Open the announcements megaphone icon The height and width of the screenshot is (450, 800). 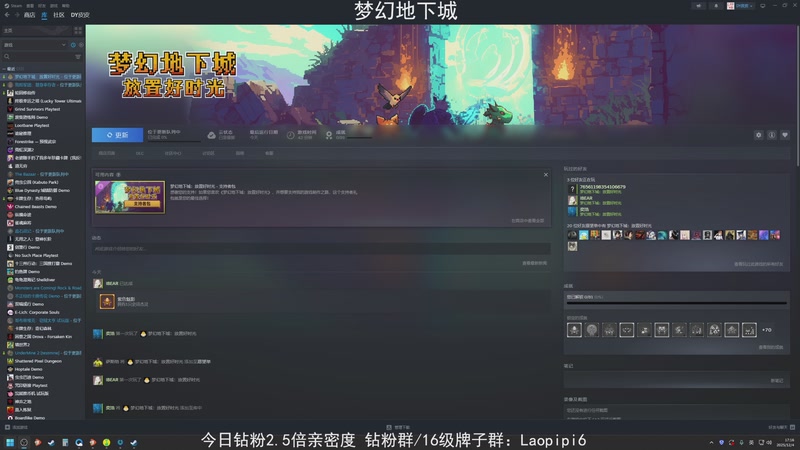tap(698, 6)
